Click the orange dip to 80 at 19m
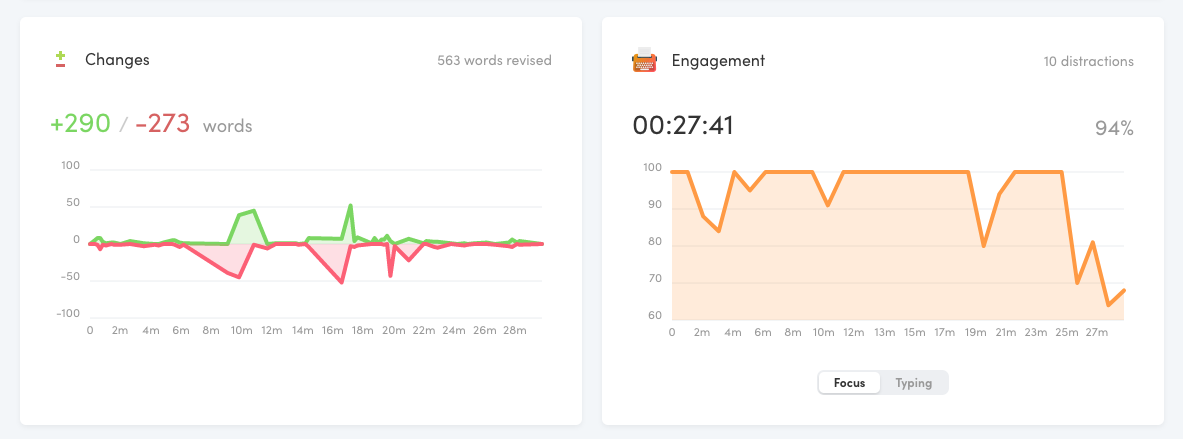This screenshot has width=1183, height=439. click(x=984, y=246)
